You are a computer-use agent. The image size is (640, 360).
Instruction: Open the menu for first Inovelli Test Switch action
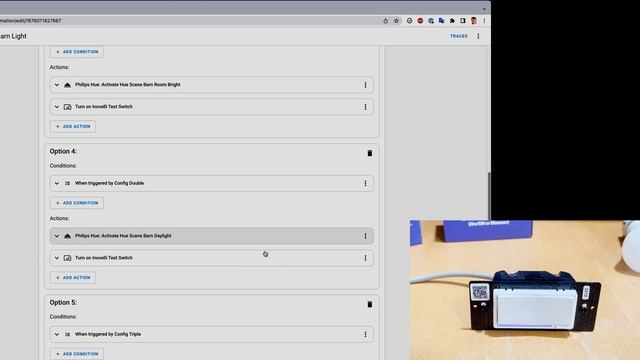coord(365,107)
